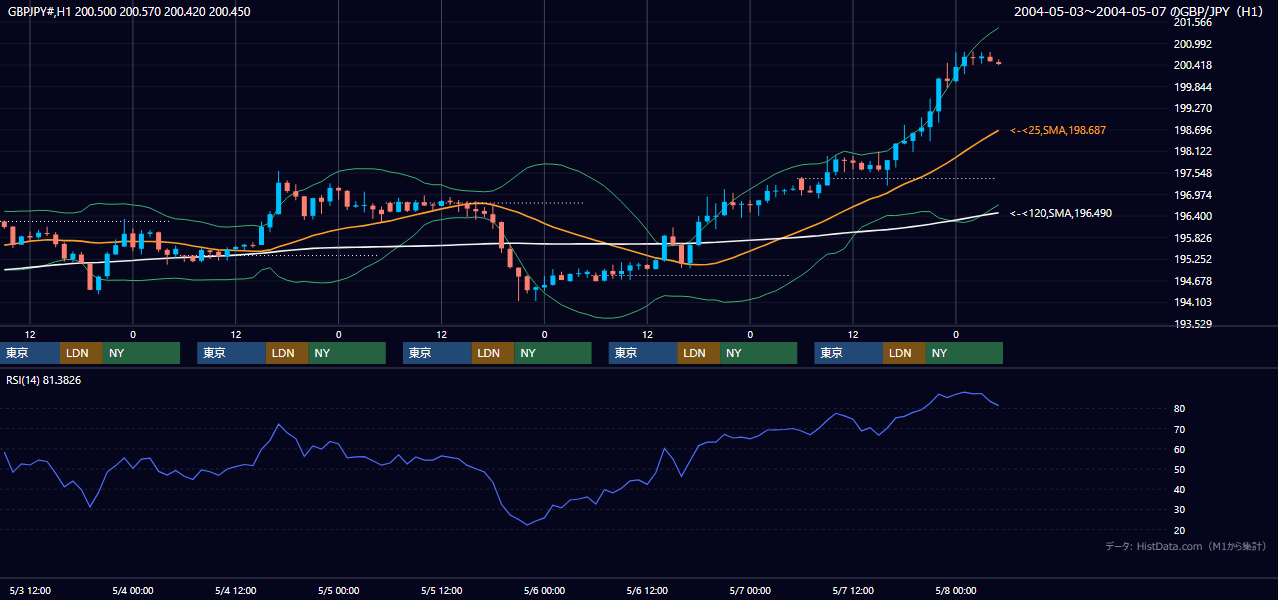Viewport: 1278px width, 600px height.
Task: Click price axis value 196.400
Action: click(1192, 216)
